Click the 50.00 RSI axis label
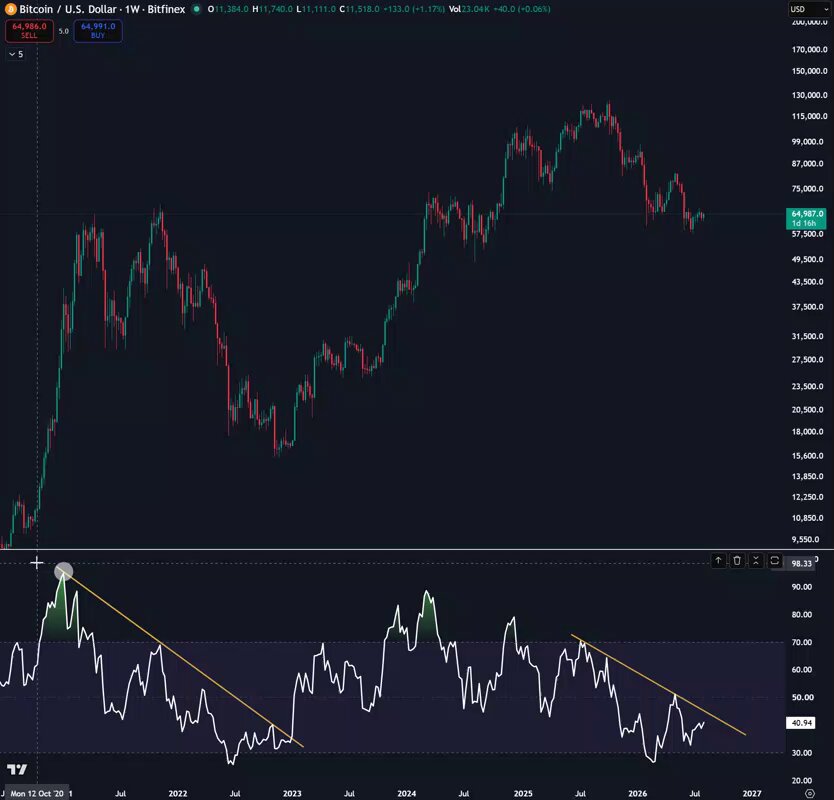 [802, 697]
